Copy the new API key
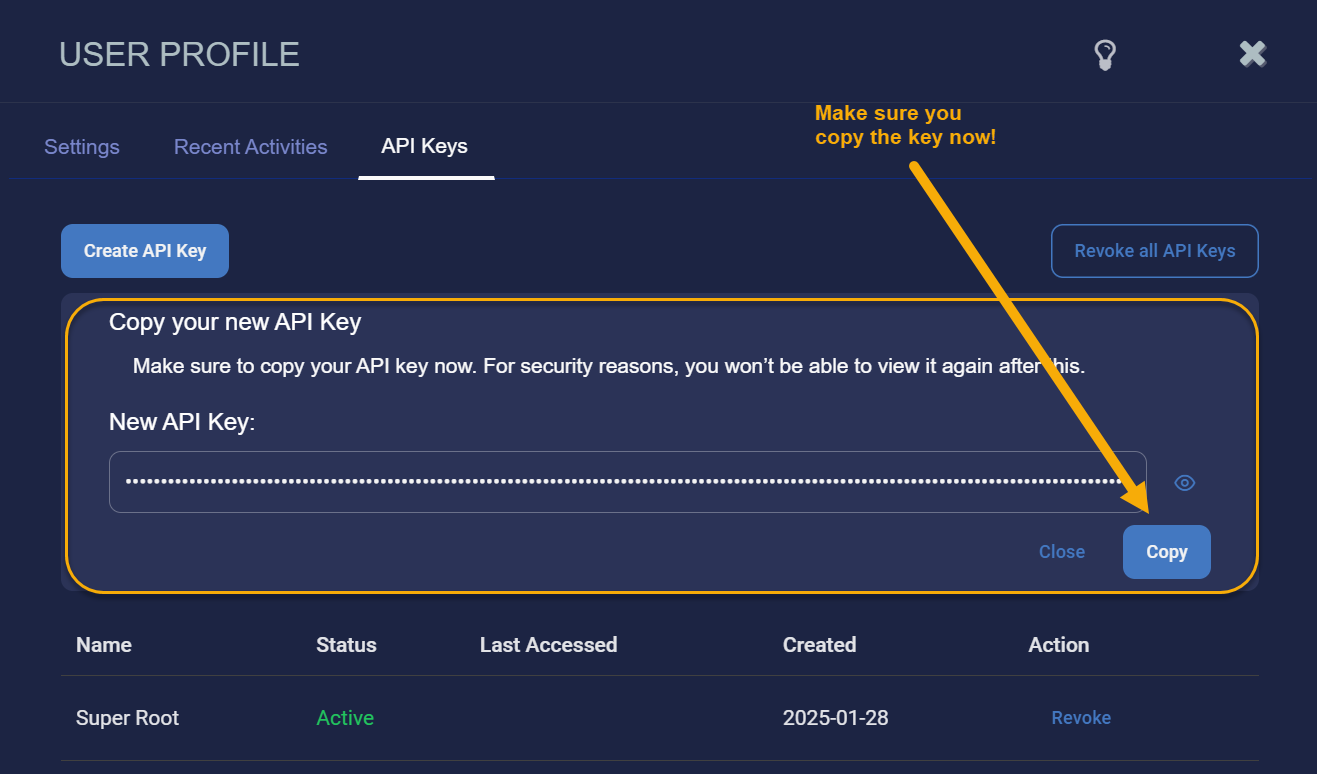The width and height of the screenshot is (1317, 774). point(1167,552)
